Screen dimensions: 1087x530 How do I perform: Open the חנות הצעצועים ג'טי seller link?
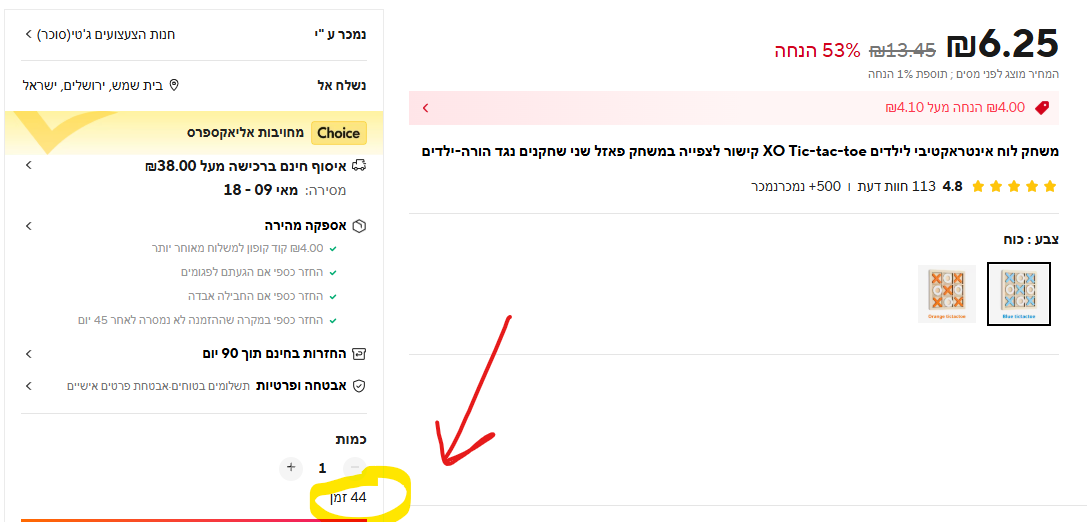(x=108, y=34)
